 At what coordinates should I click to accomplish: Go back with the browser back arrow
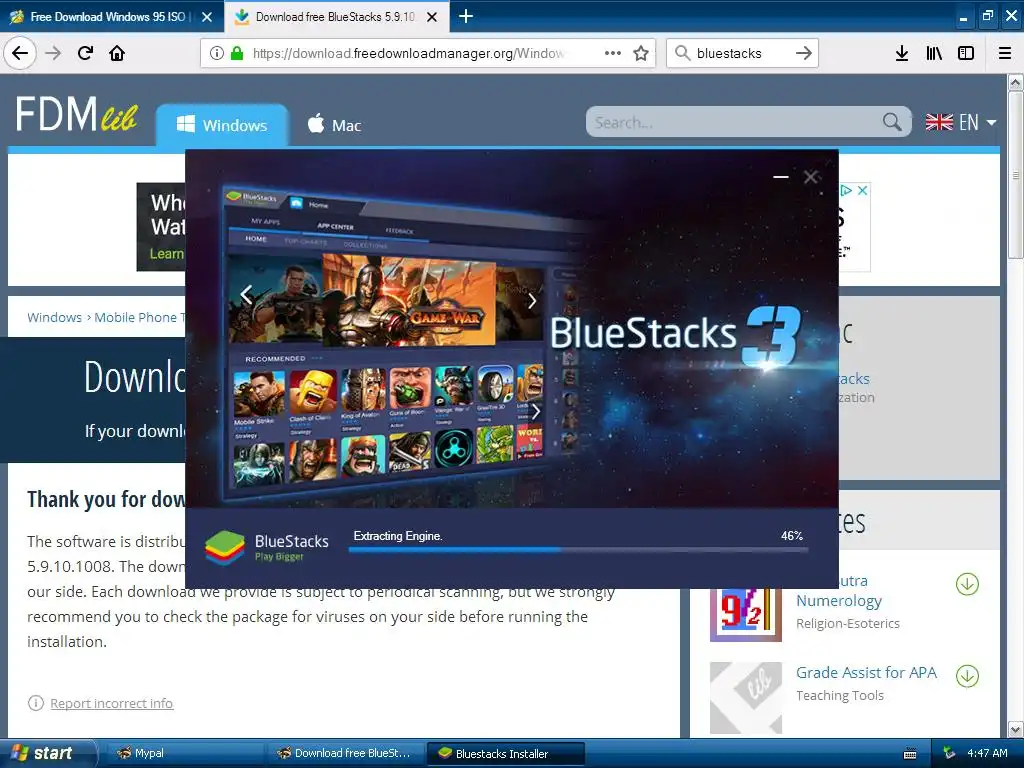[20, 53]
